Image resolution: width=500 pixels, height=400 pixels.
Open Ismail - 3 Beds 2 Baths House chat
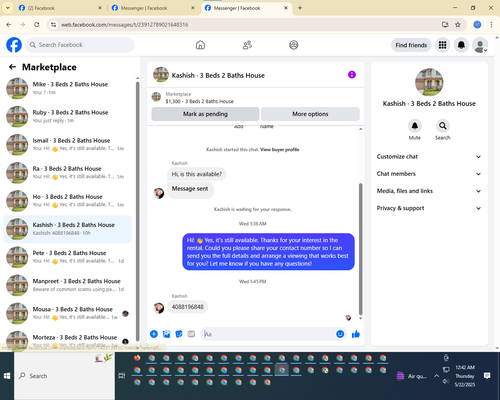click(x=68, y=144)
